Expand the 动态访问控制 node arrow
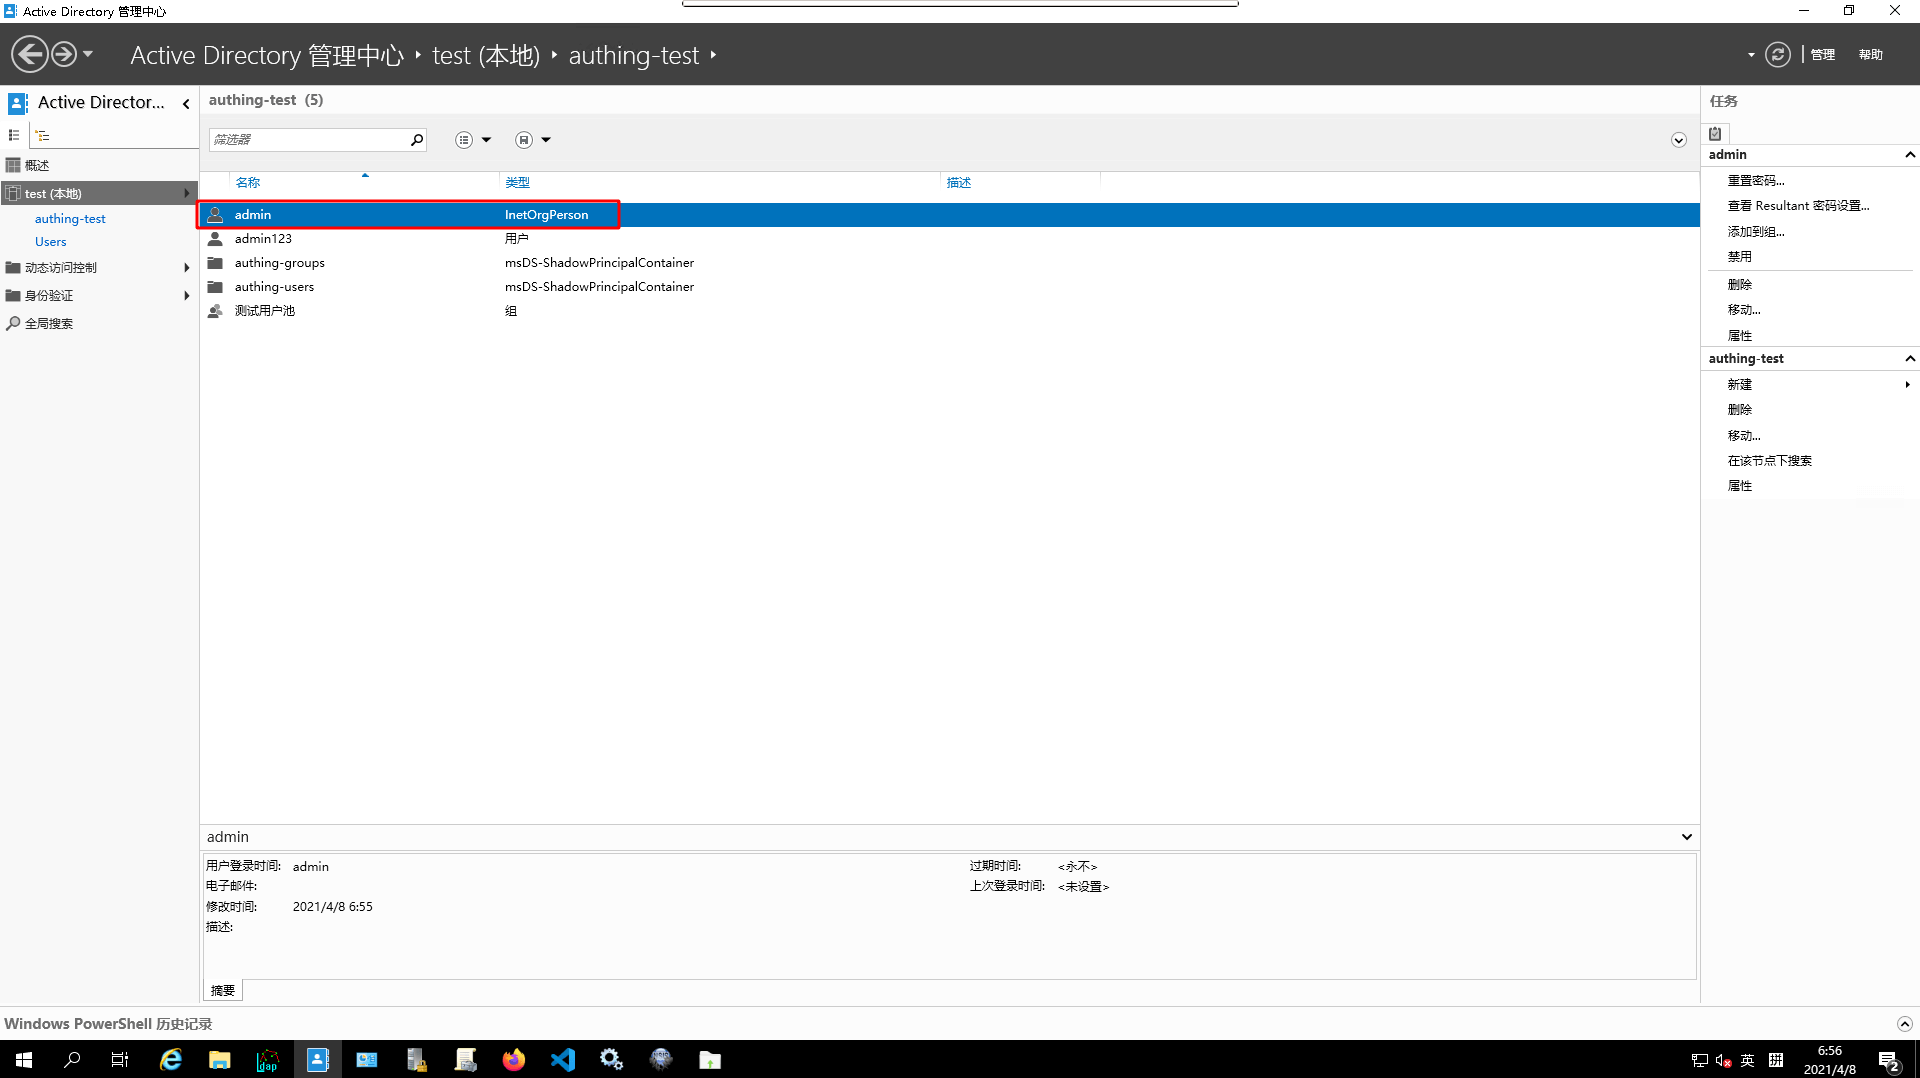The image size is (1920, 1078). [187, 268]
